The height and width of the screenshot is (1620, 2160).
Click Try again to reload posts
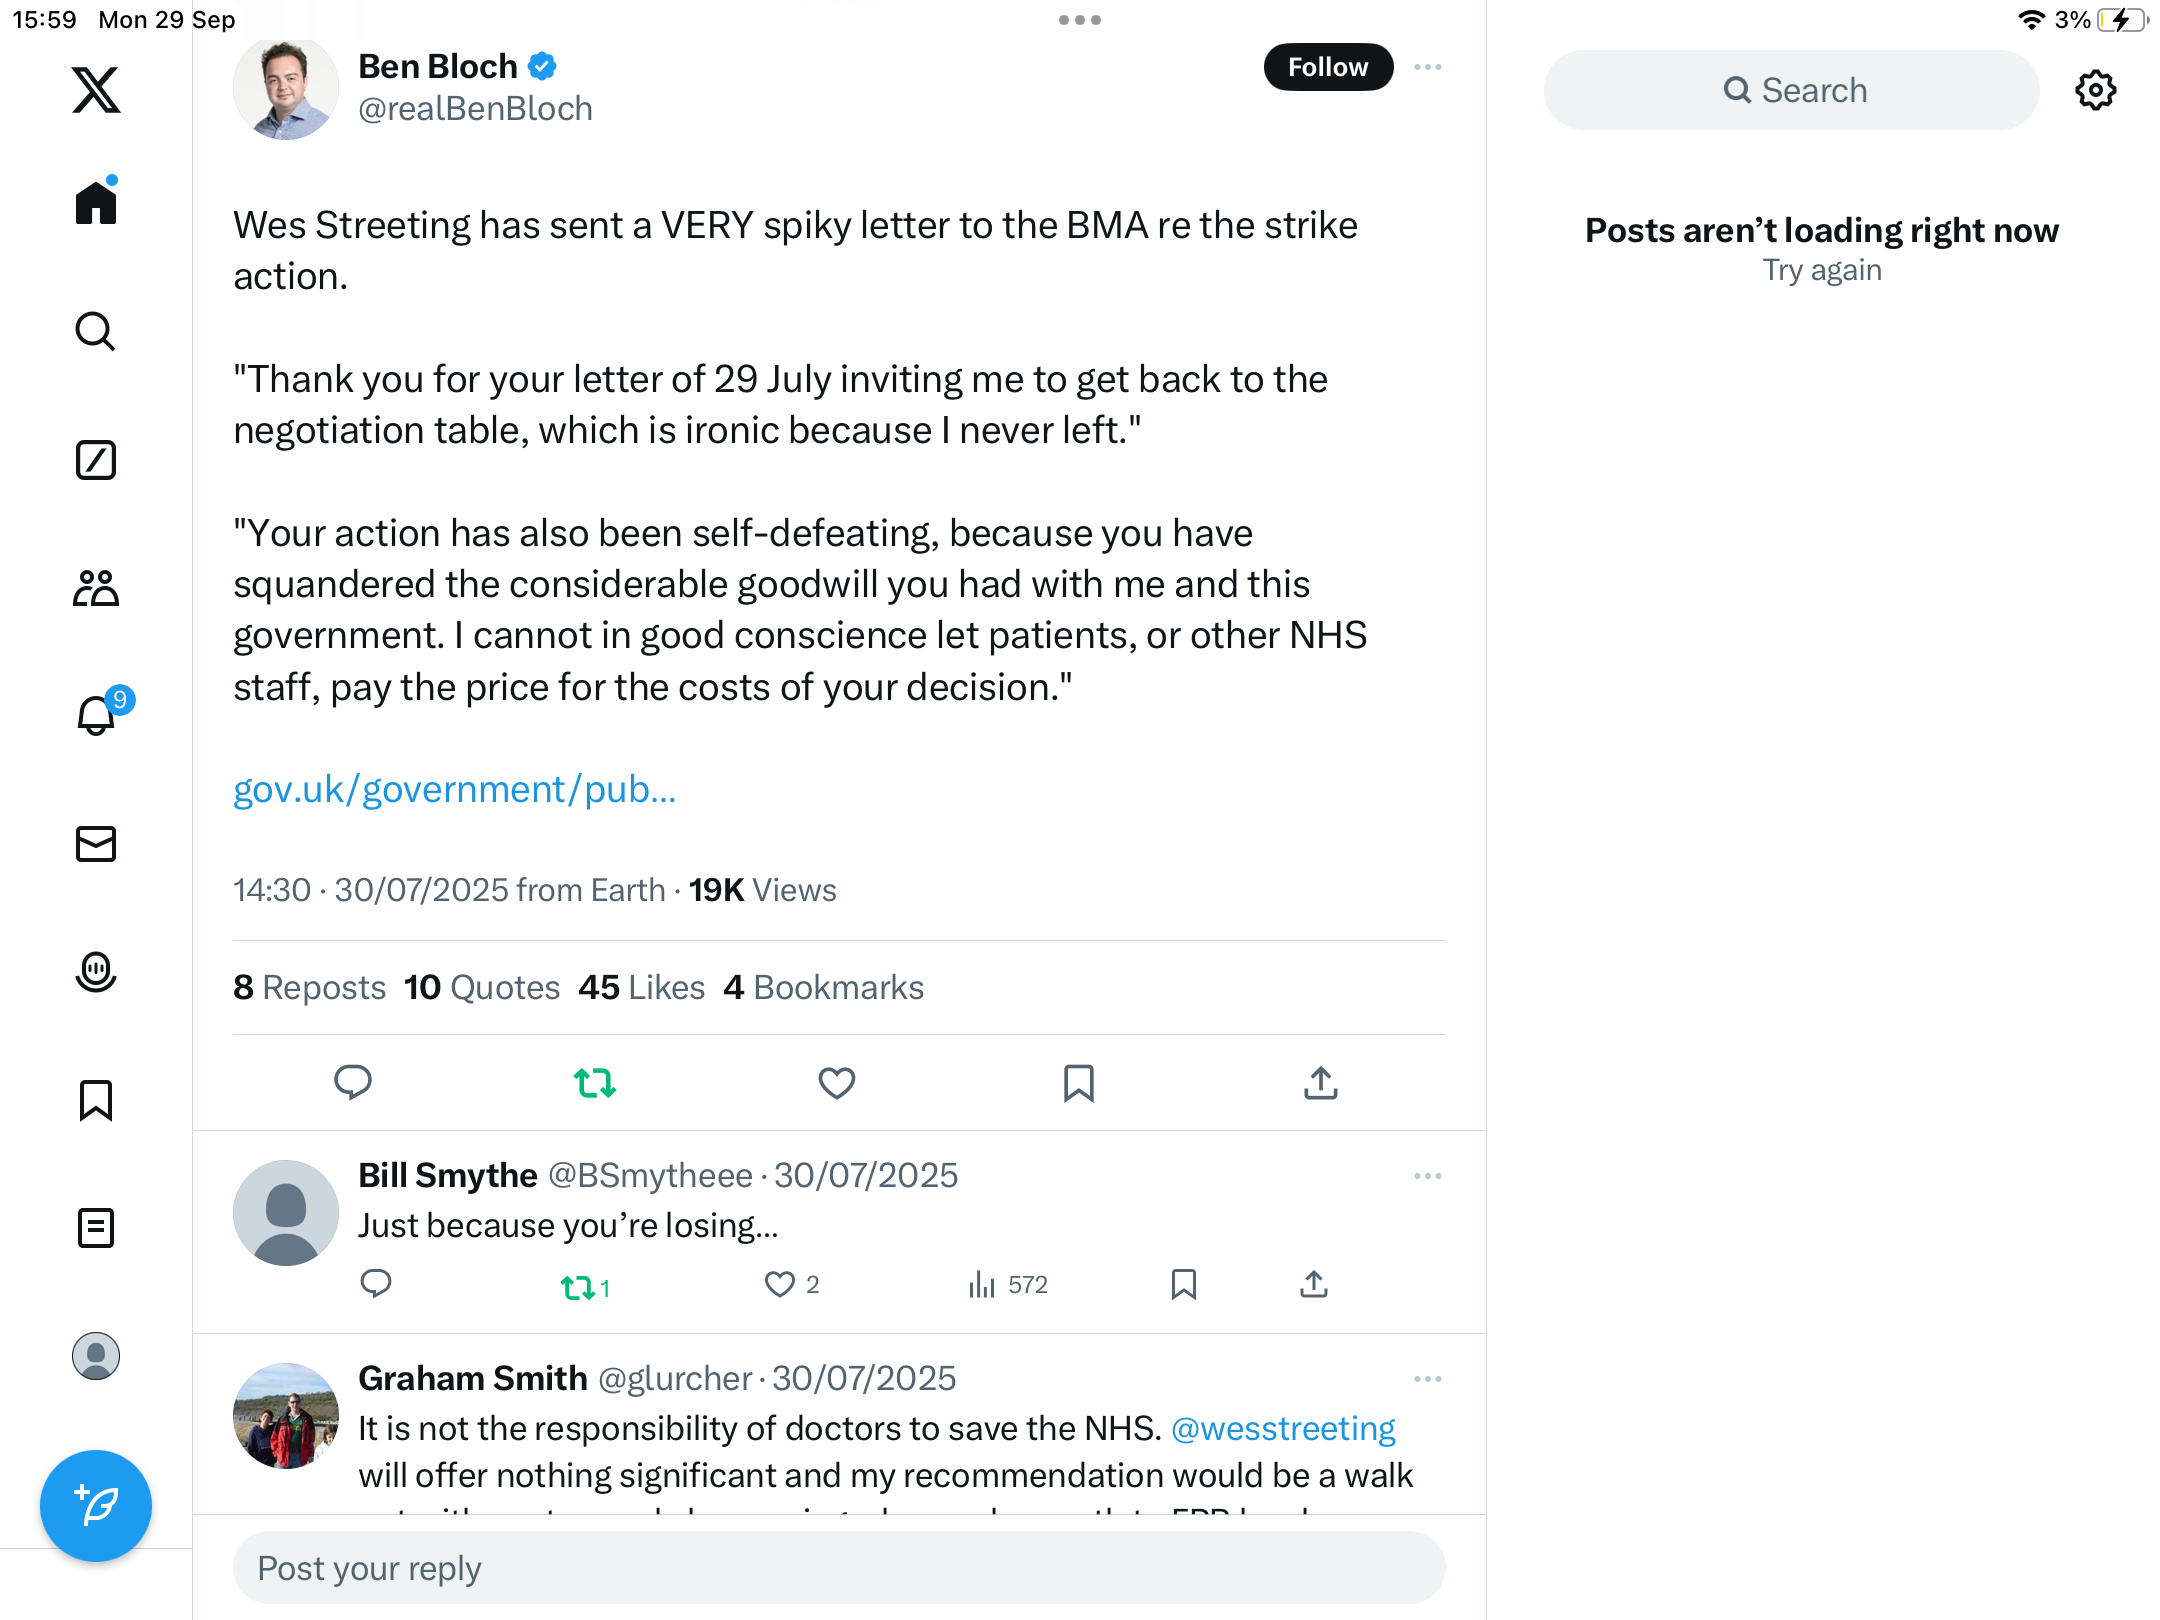click(1822, 270)
